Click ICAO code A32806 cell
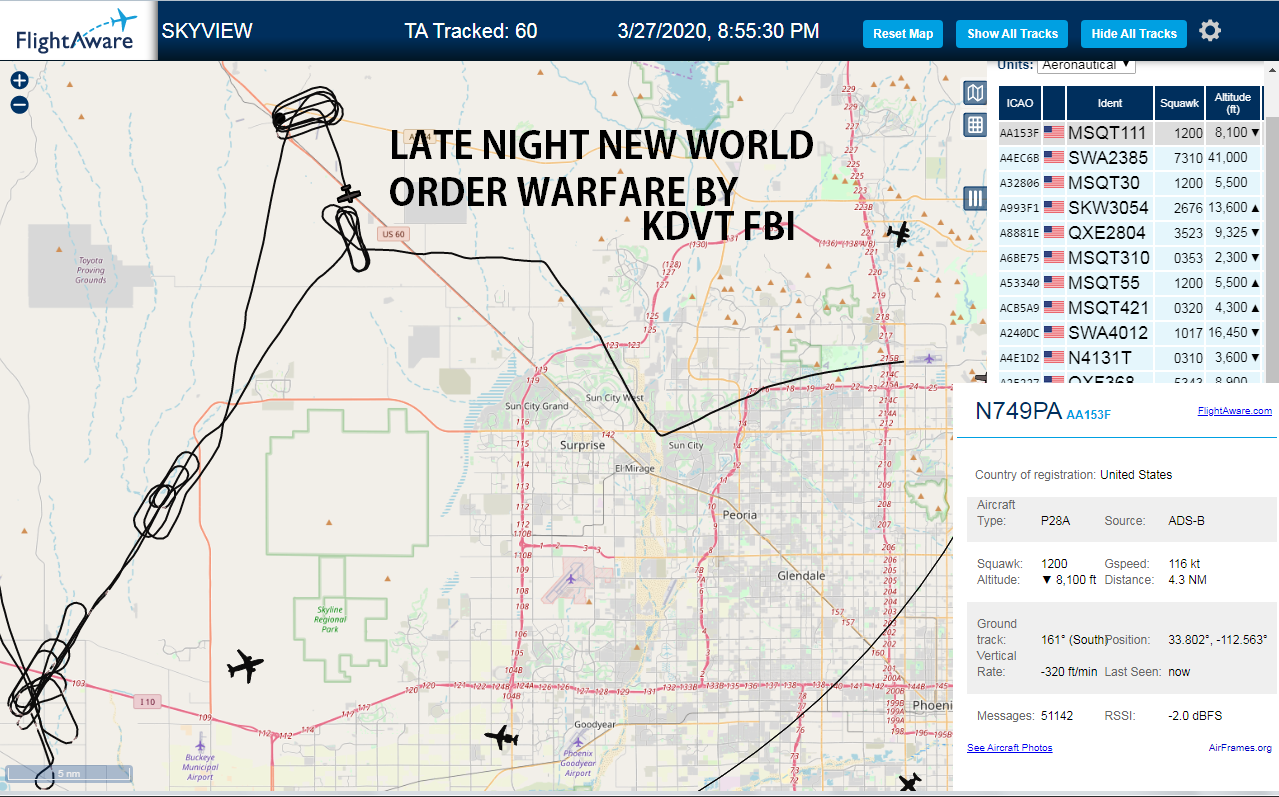The height and width of the screenshot is (797, 1279). [1020, 183]
